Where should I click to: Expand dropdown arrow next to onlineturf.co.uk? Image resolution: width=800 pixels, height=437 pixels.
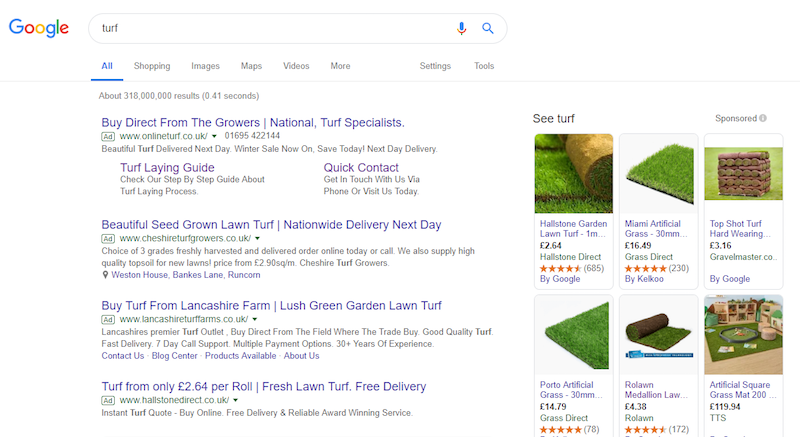(215, 136)
